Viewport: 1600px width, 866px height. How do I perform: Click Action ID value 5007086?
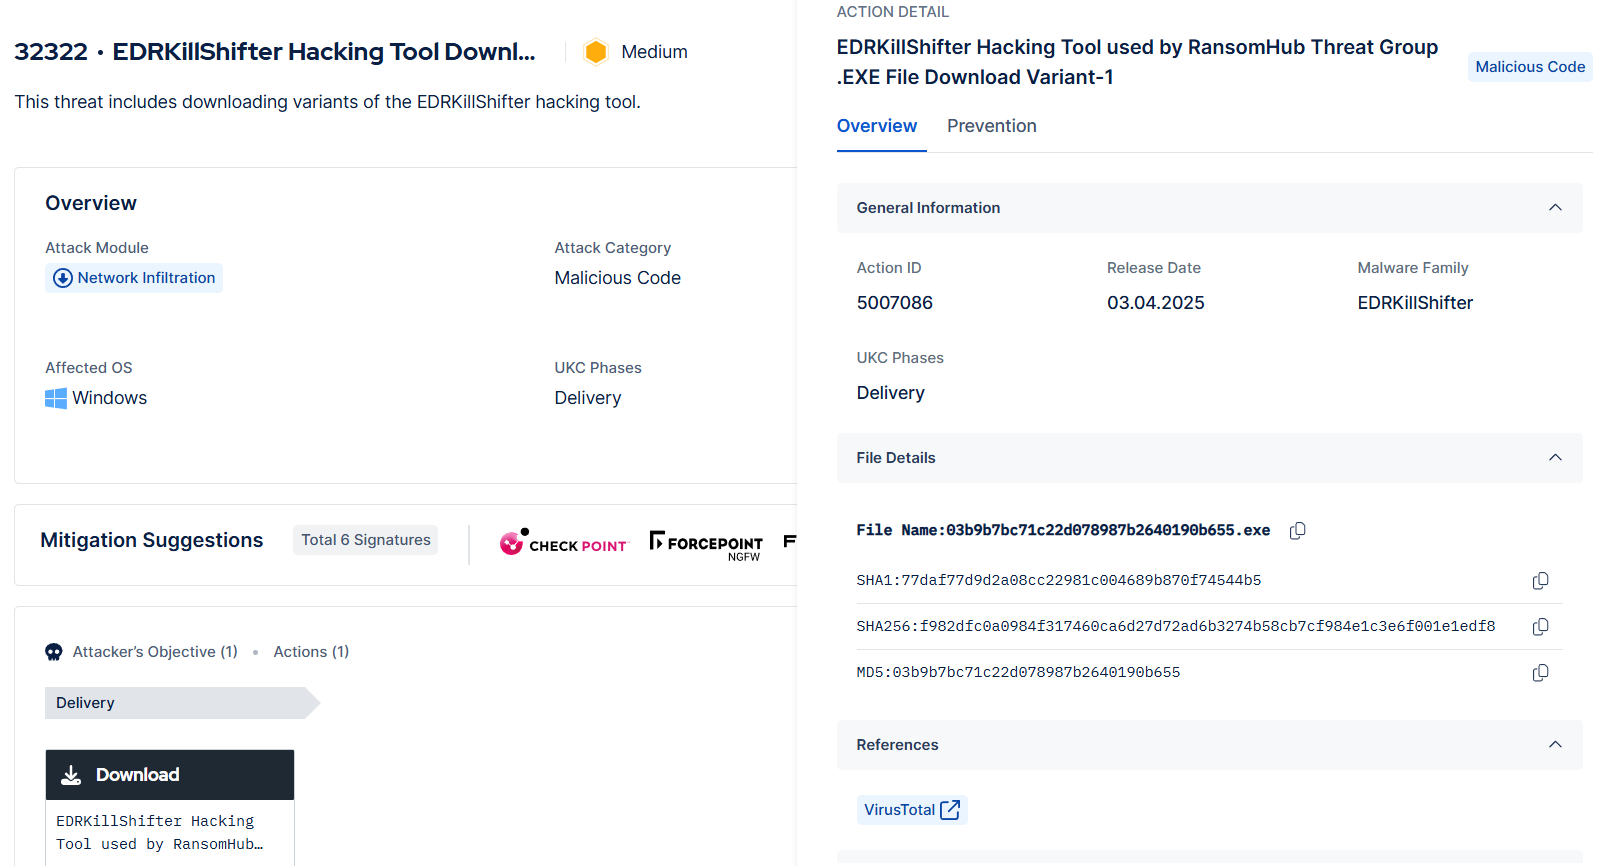(895, 303)
